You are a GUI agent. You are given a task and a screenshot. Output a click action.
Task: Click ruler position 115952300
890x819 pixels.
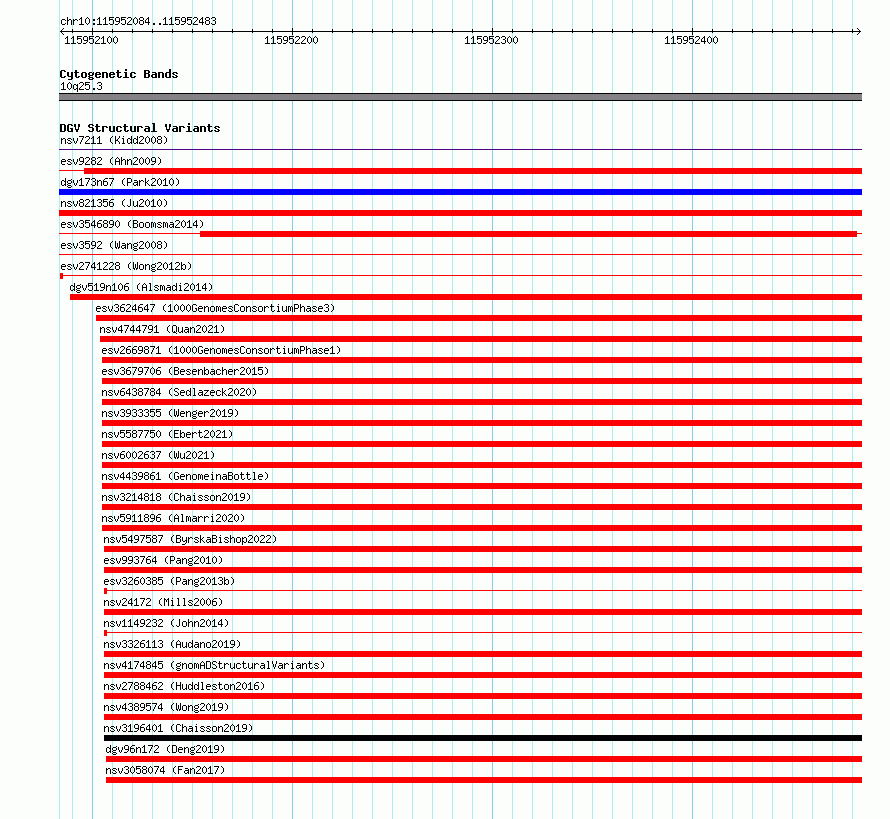click(491, 40)
